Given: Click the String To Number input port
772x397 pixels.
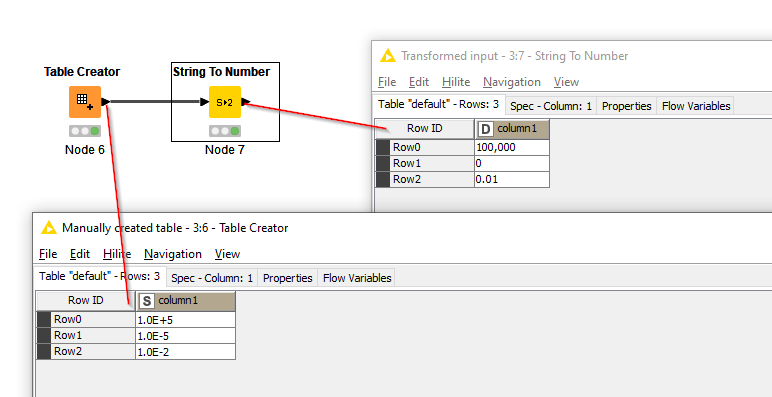Looking at the screenshot, I should tap(204, 102).
